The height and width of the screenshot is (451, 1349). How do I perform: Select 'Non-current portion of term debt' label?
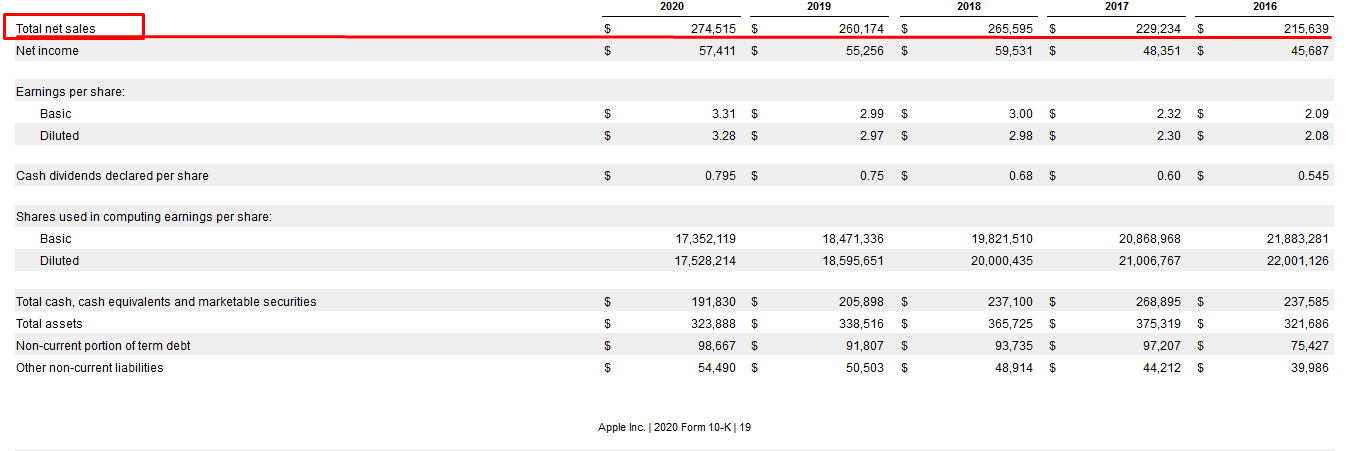click(x=103, y=346)
